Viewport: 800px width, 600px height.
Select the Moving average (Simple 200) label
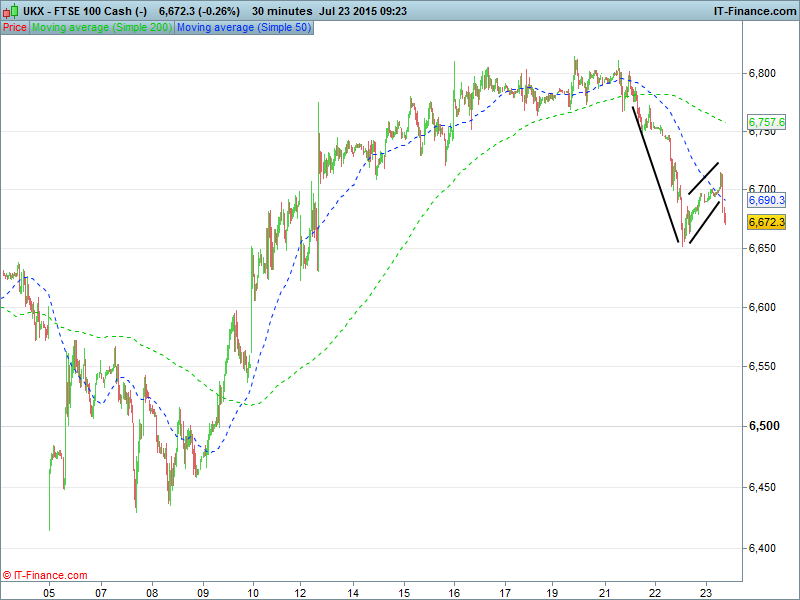pyautogui.click(x=102, y=28)
